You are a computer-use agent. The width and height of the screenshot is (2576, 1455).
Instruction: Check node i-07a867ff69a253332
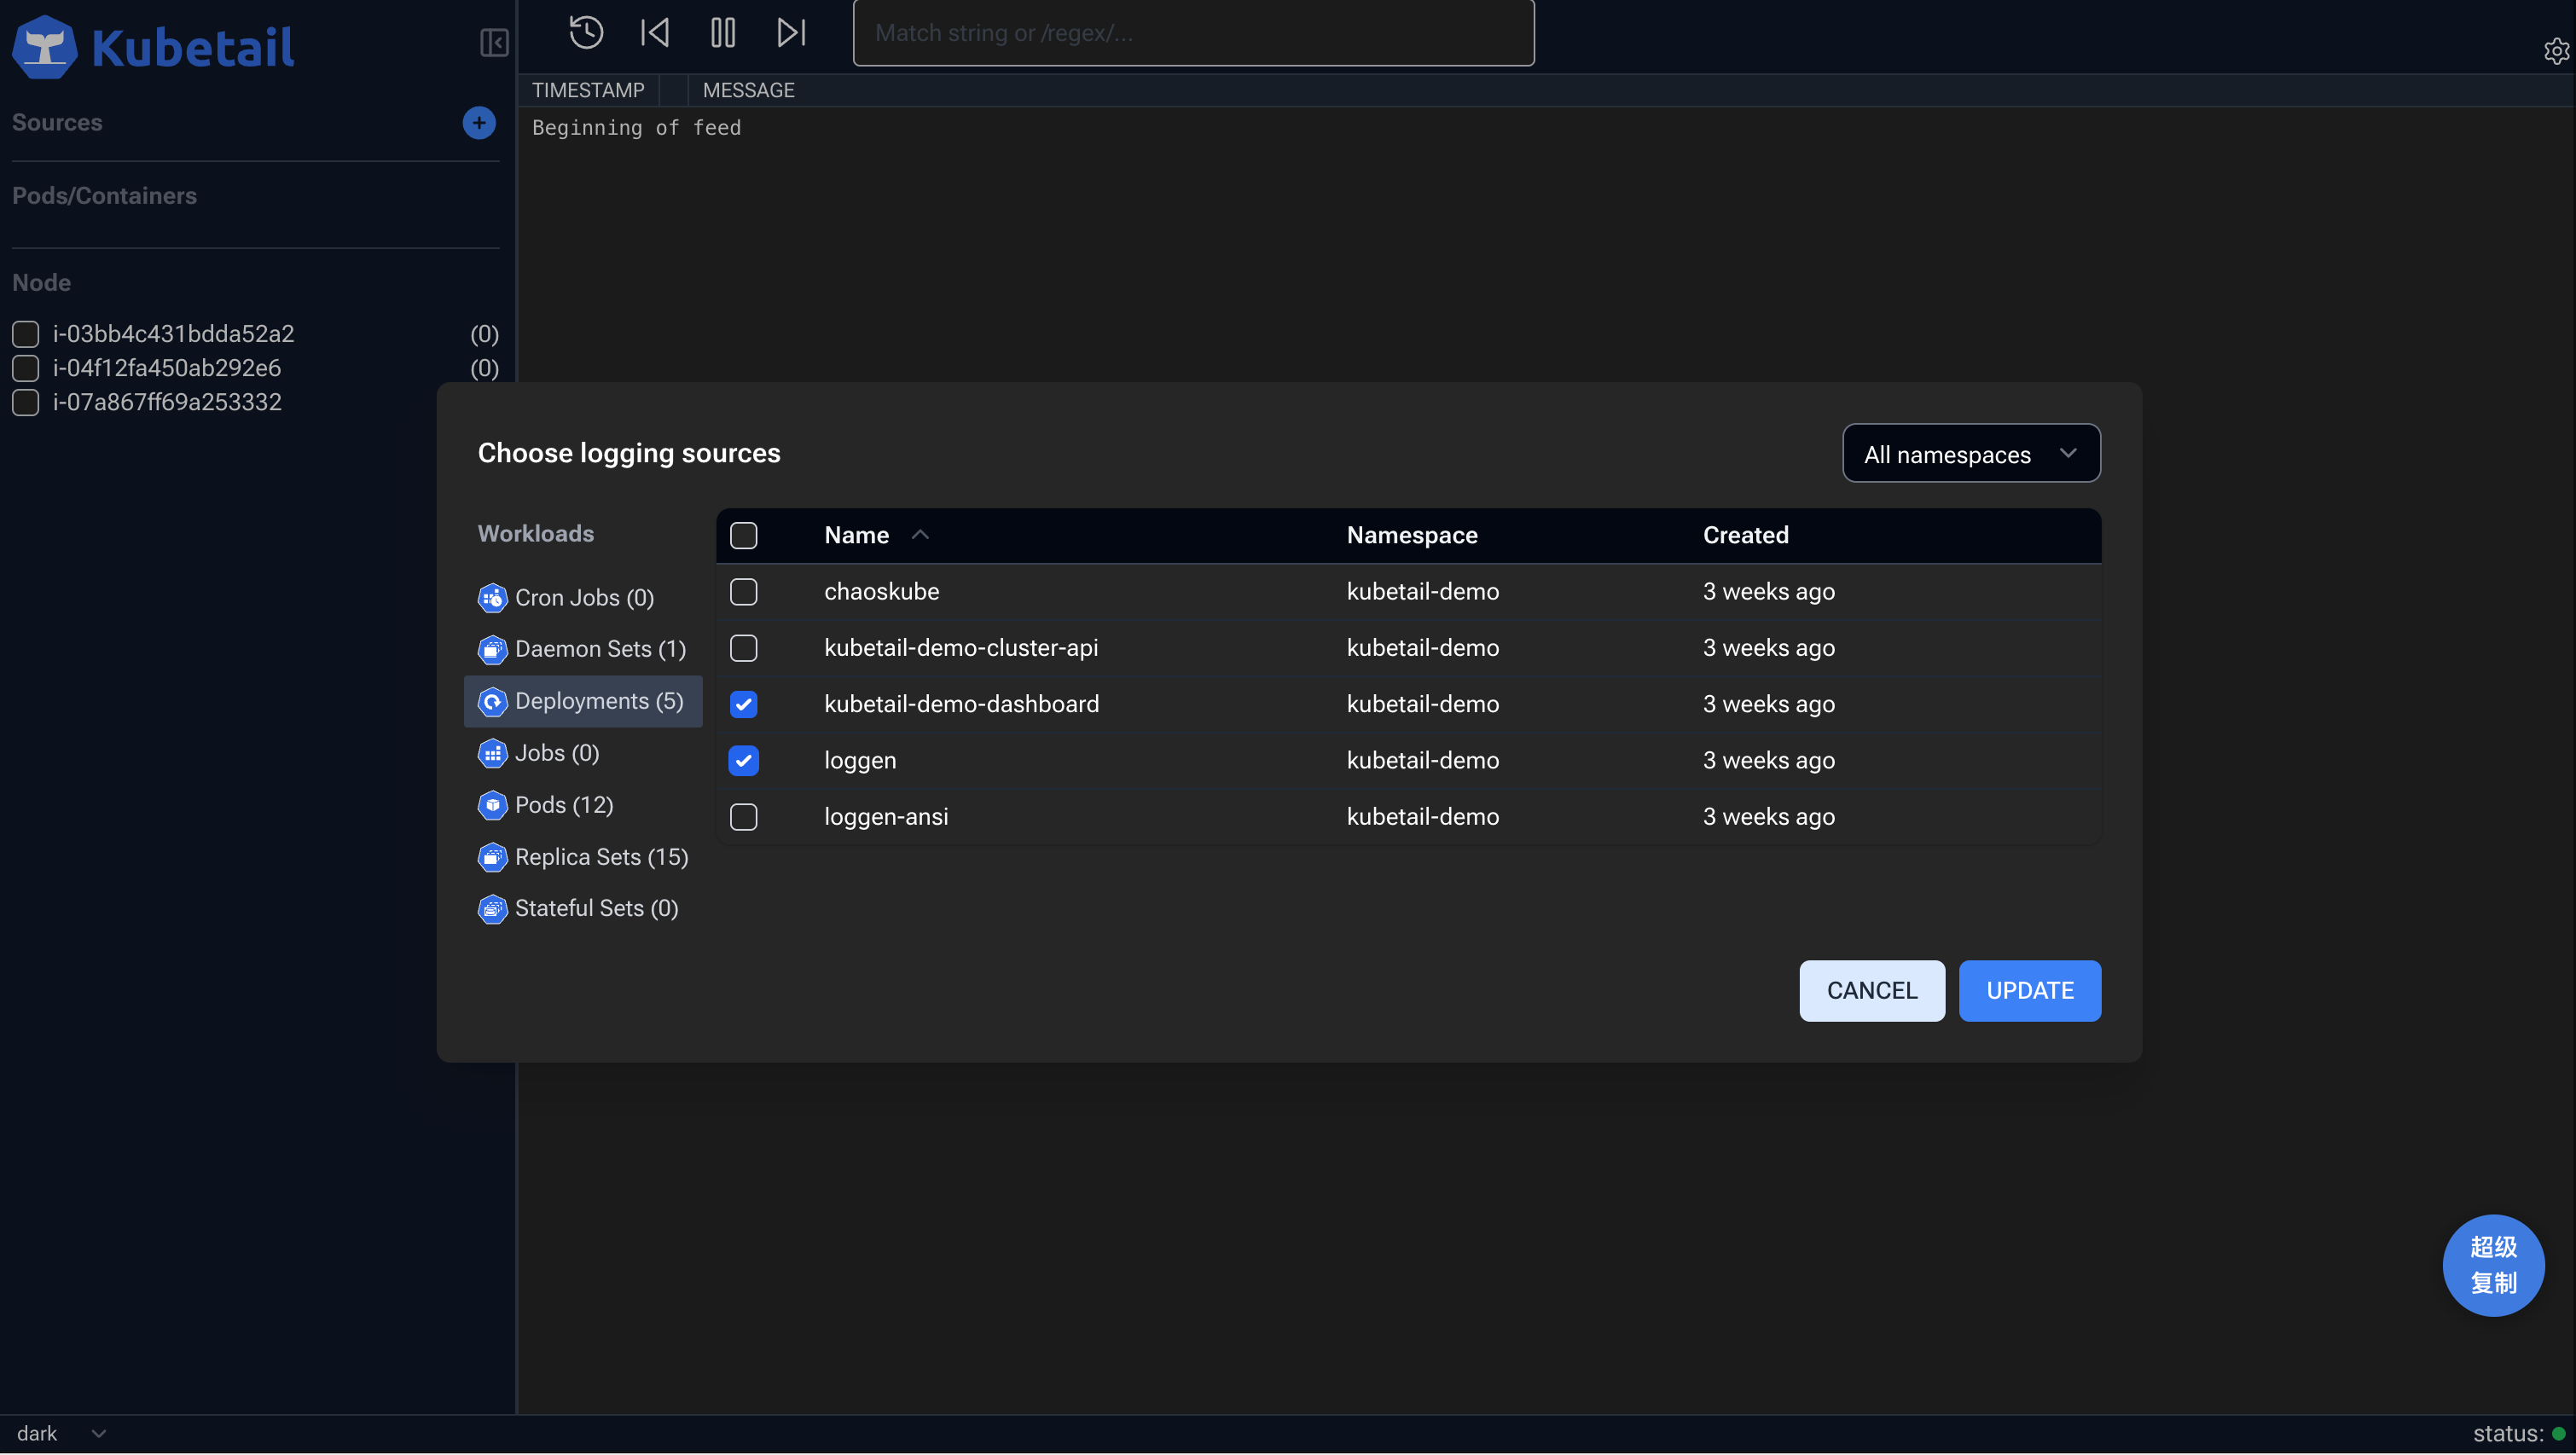pyautogui.click(x=26, y=402)
